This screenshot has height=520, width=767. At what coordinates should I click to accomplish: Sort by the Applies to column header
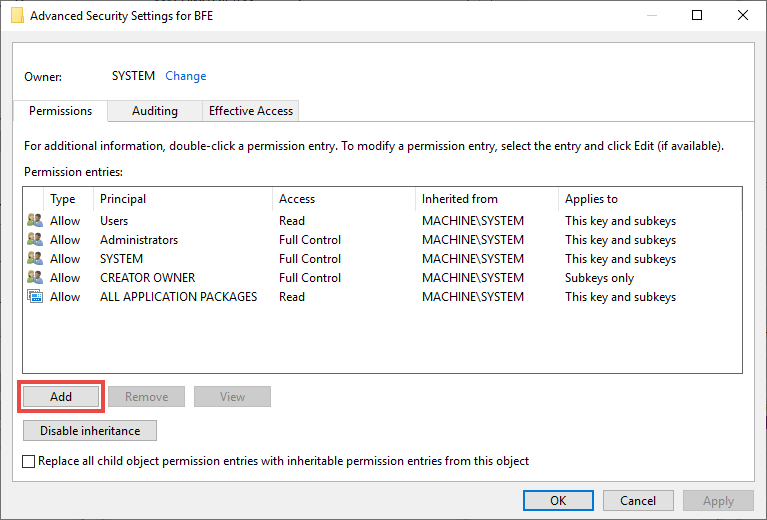650,199
